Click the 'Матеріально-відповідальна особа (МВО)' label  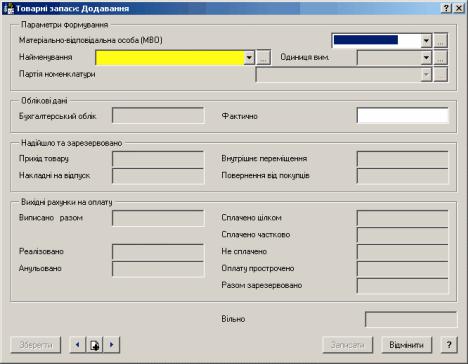point(91,40)
